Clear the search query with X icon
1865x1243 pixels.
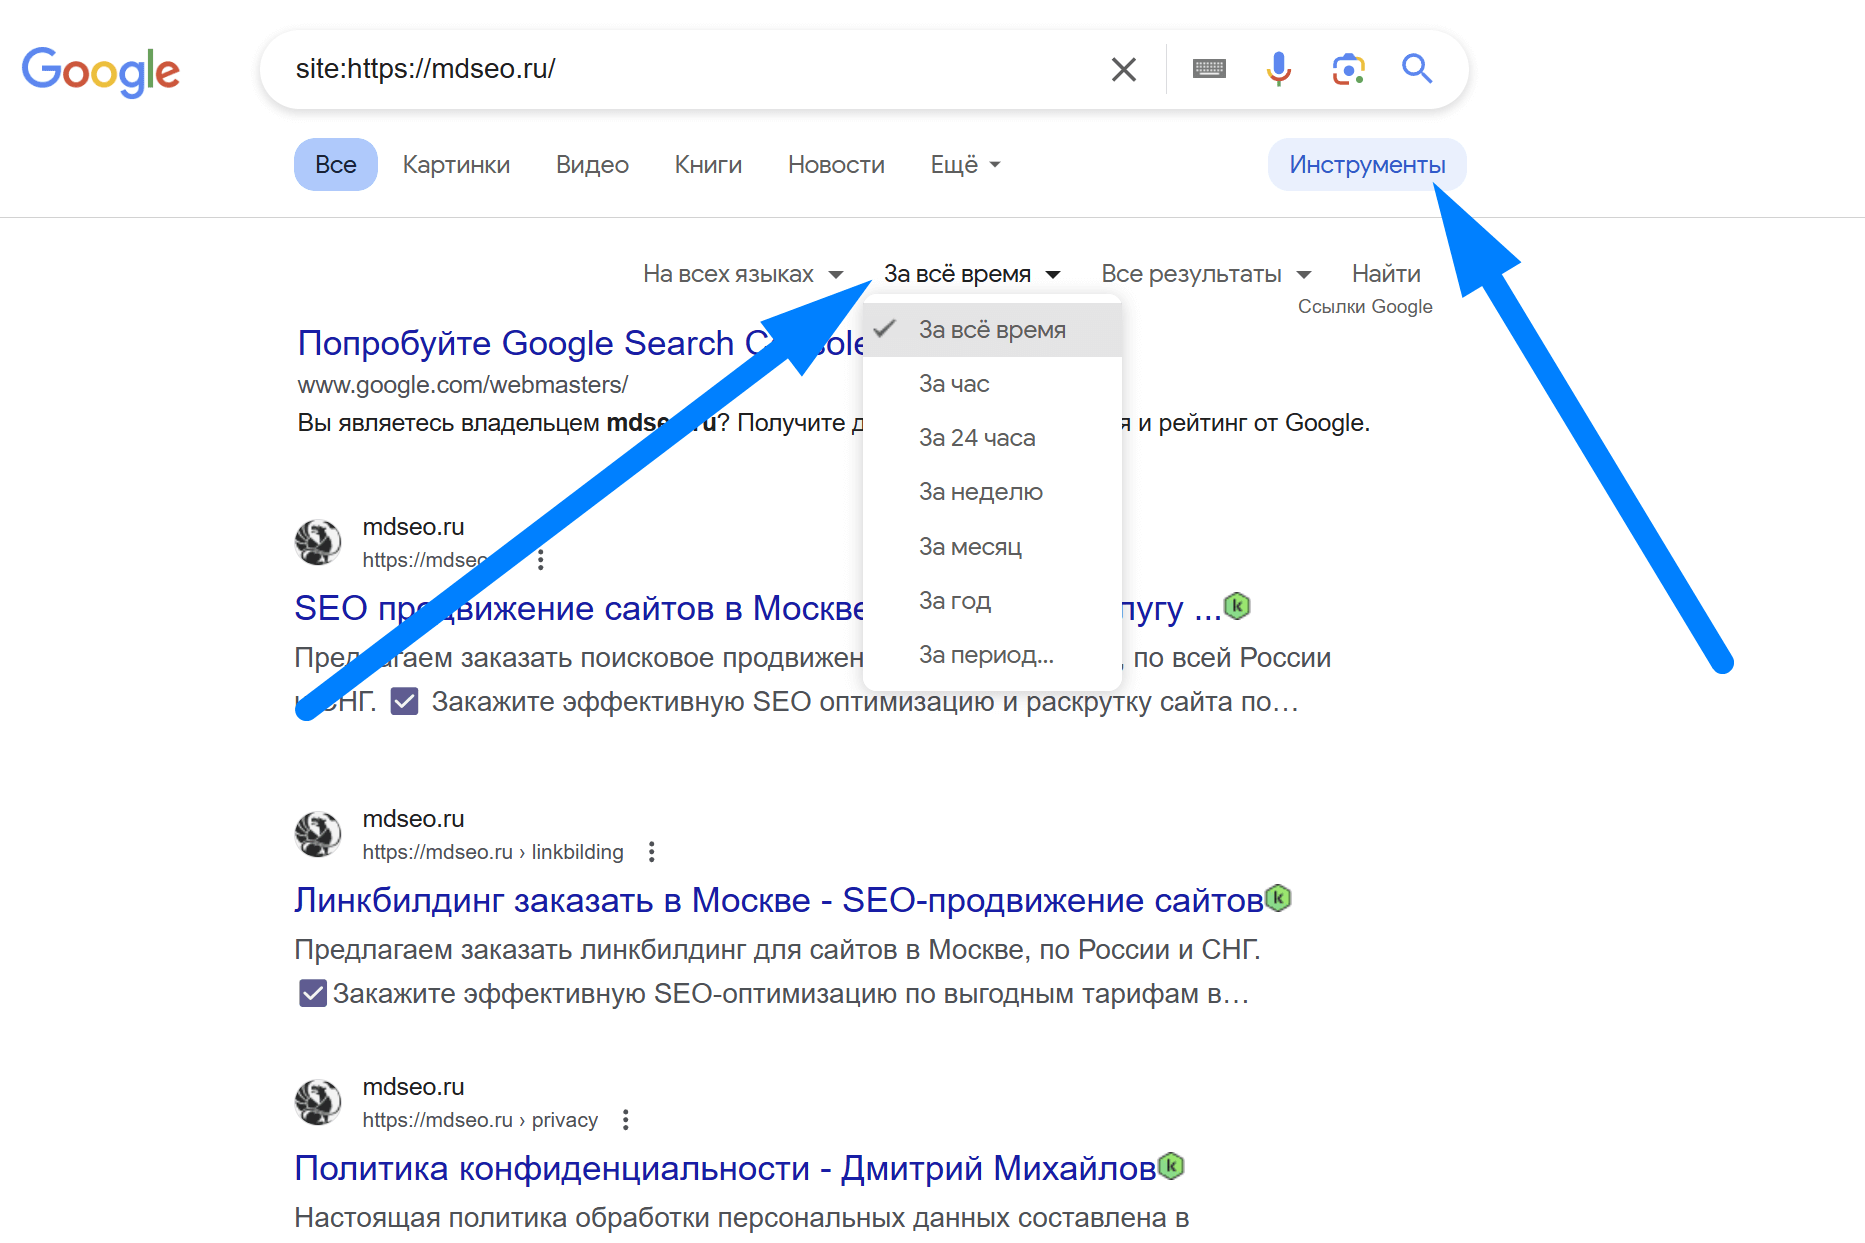[x=1124, y=69]
